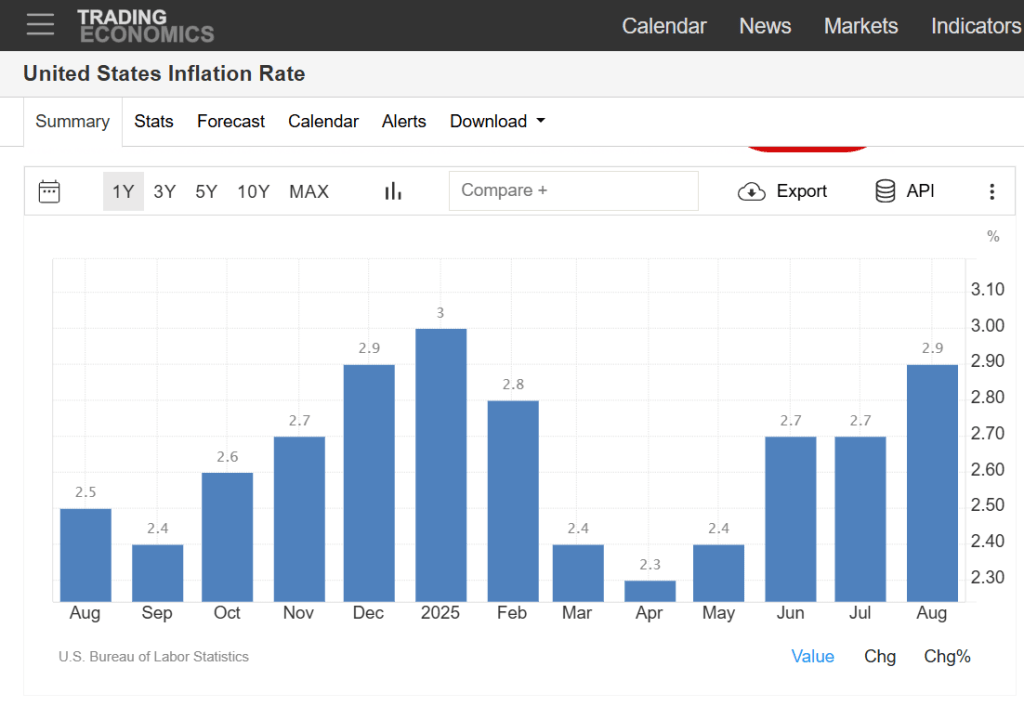
Task: Click the Trading Economics logo
Action: coord(145,26)
